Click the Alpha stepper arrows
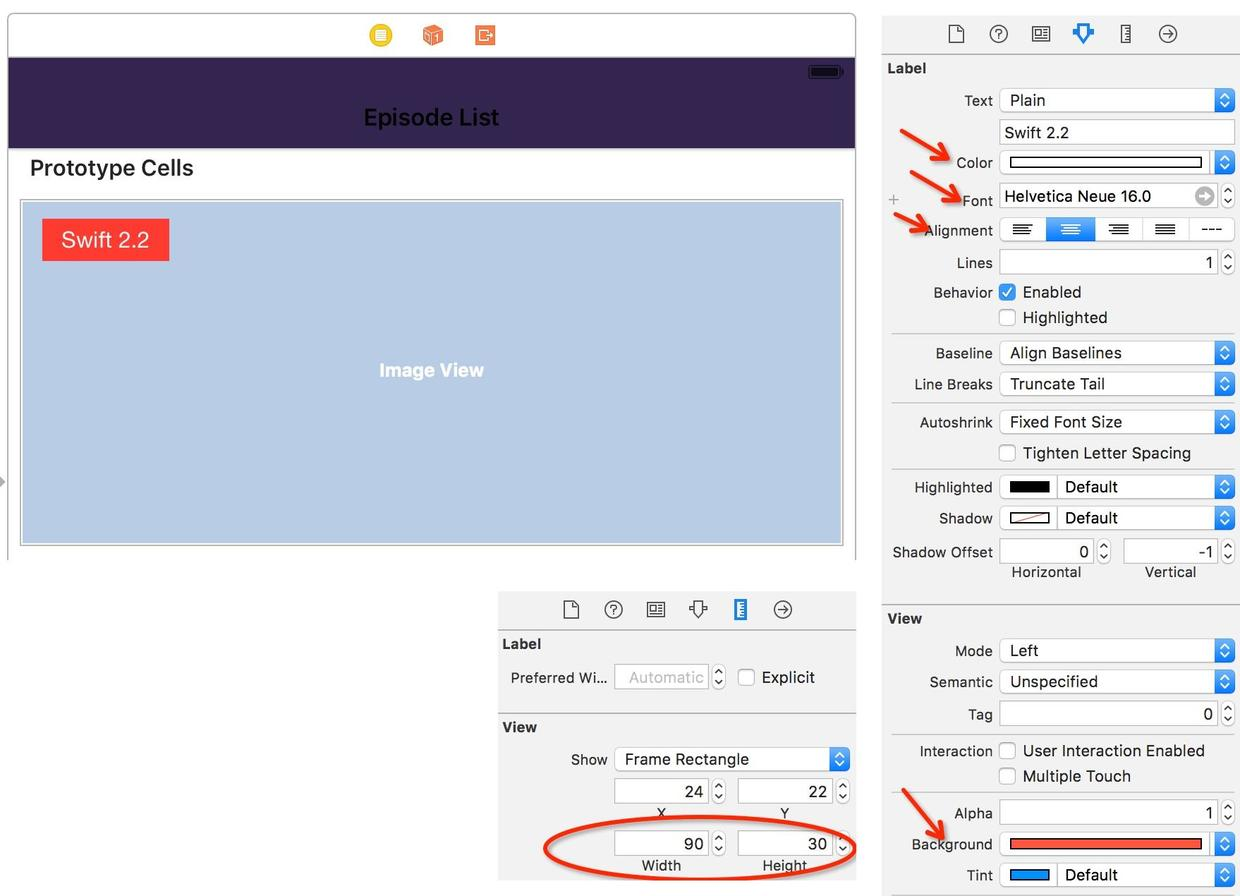 pos(1227,813)
